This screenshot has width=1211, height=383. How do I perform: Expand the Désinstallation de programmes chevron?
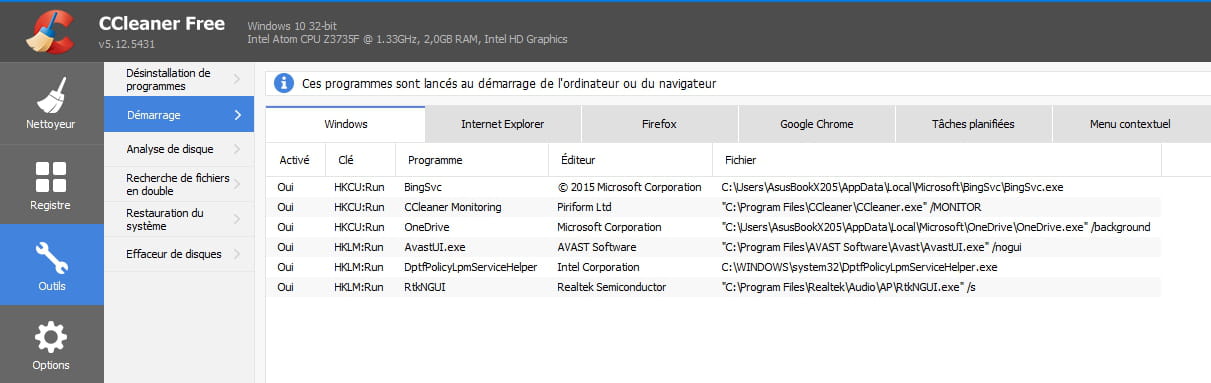point(237,79)
